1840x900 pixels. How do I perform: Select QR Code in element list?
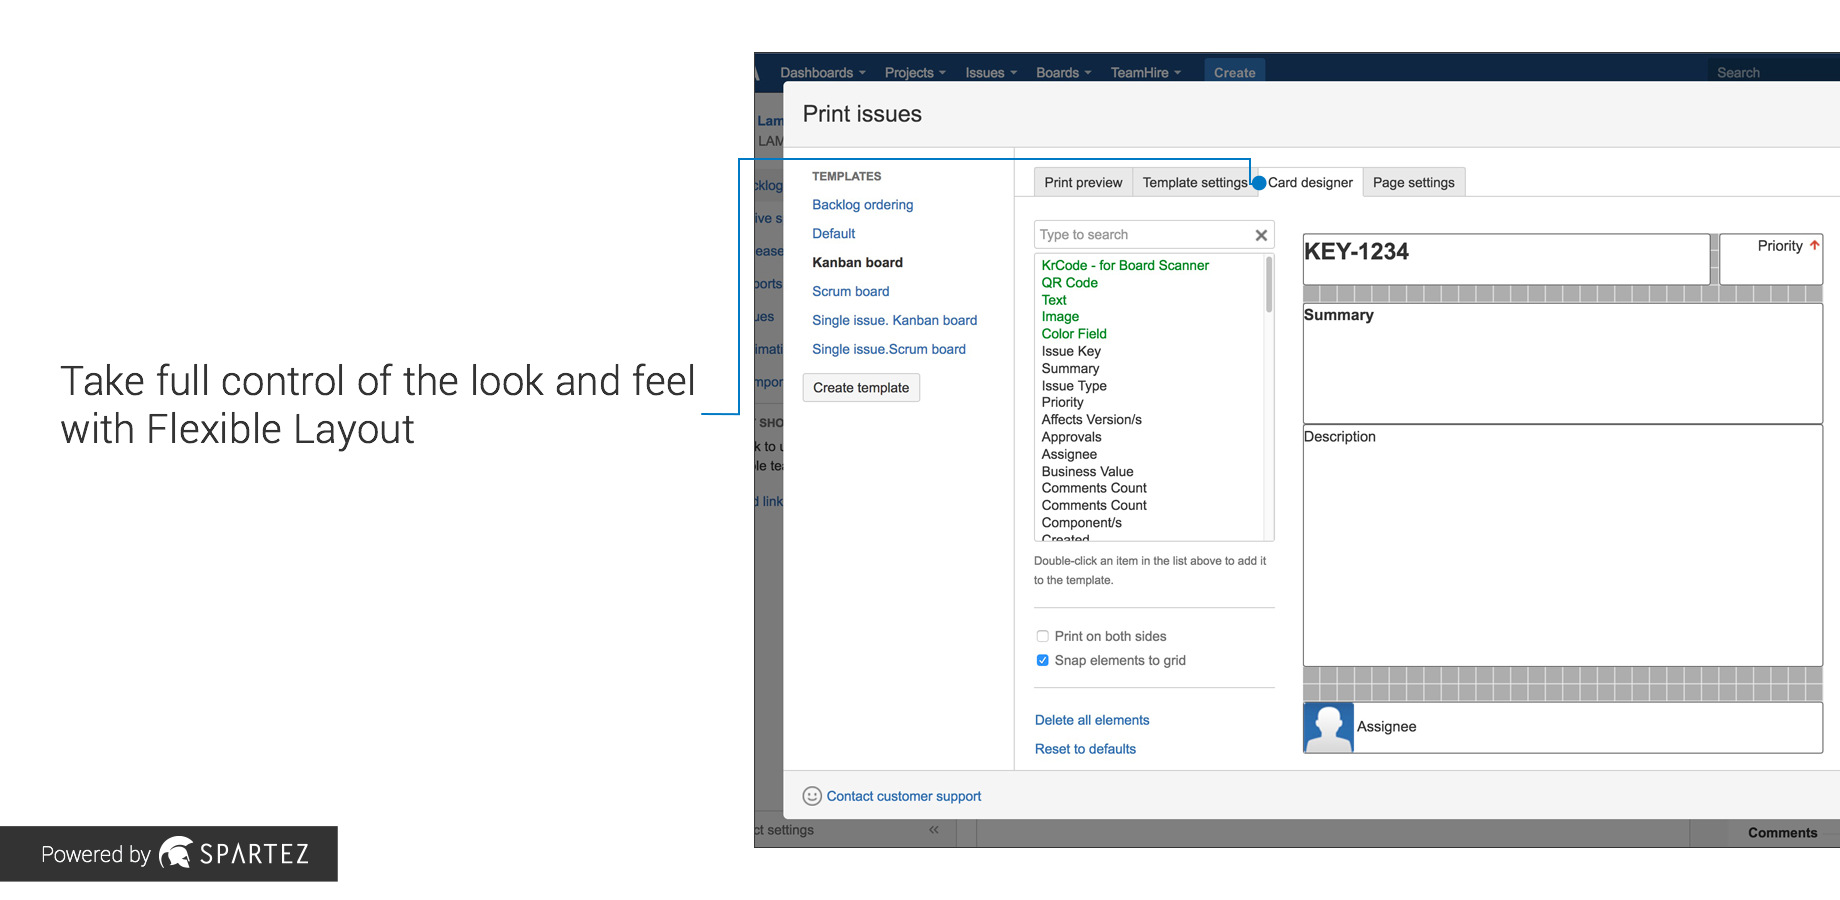point(1070,283)
